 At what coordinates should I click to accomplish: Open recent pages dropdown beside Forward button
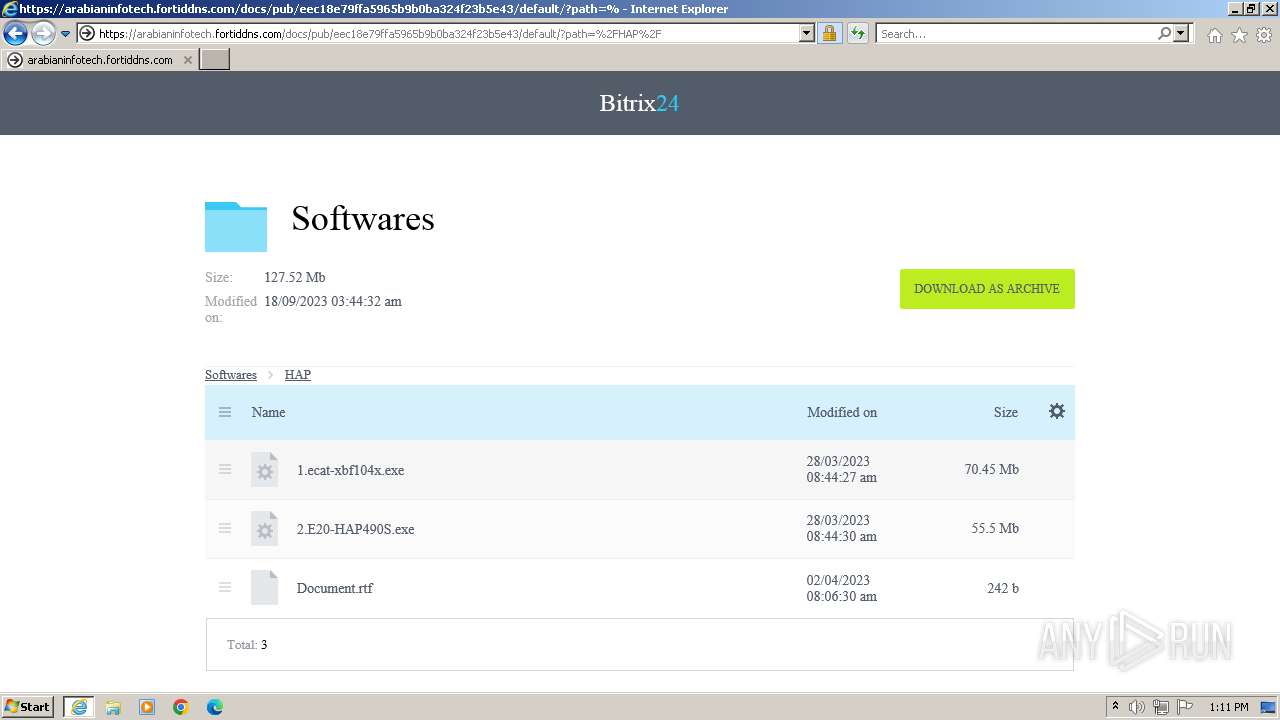coord(65,34)
